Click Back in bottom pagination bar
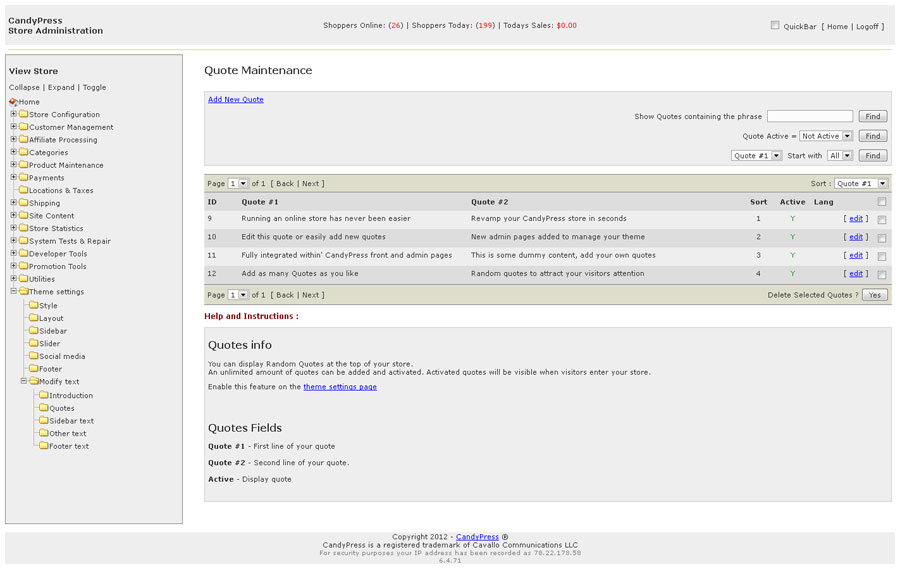 [285, 295]
